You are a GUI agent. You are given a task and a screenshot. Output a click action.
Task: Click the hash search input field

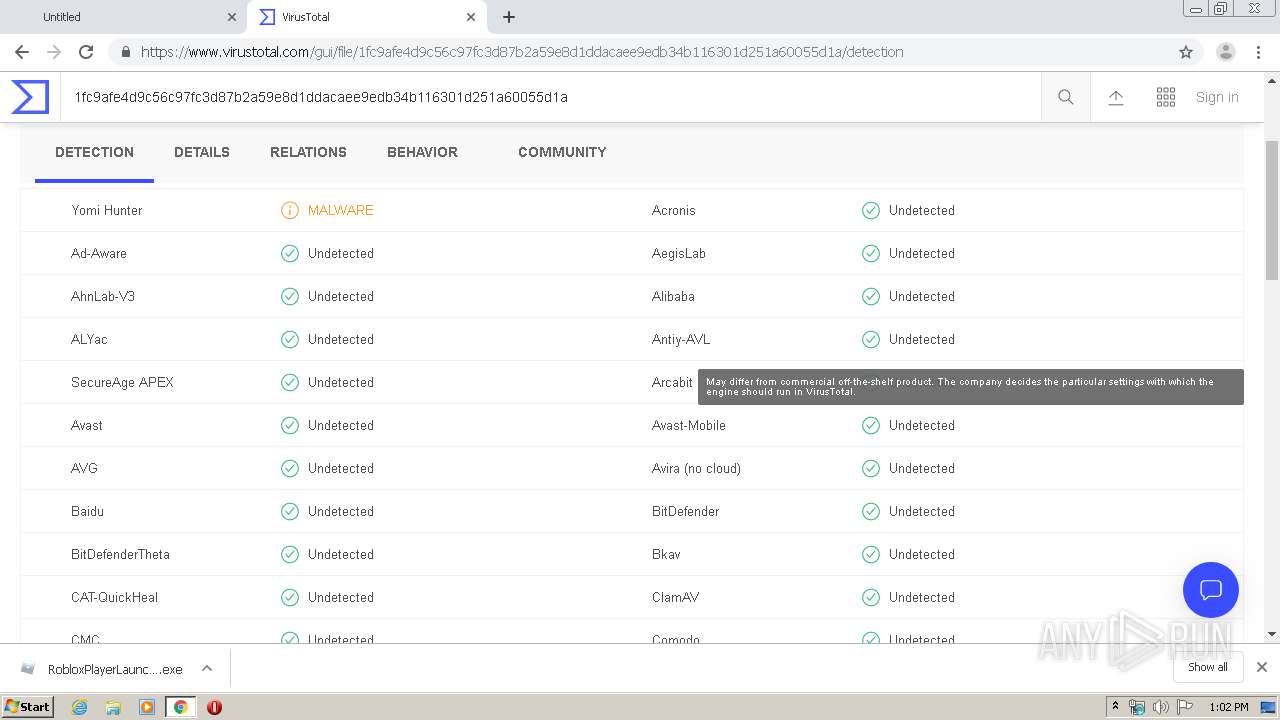click(550, 97)
